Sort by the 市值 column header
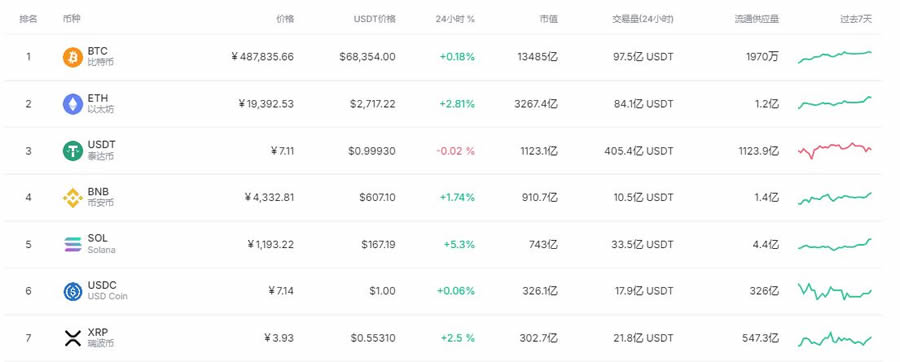This screenshot has width=900, height=362. point(548,19)
